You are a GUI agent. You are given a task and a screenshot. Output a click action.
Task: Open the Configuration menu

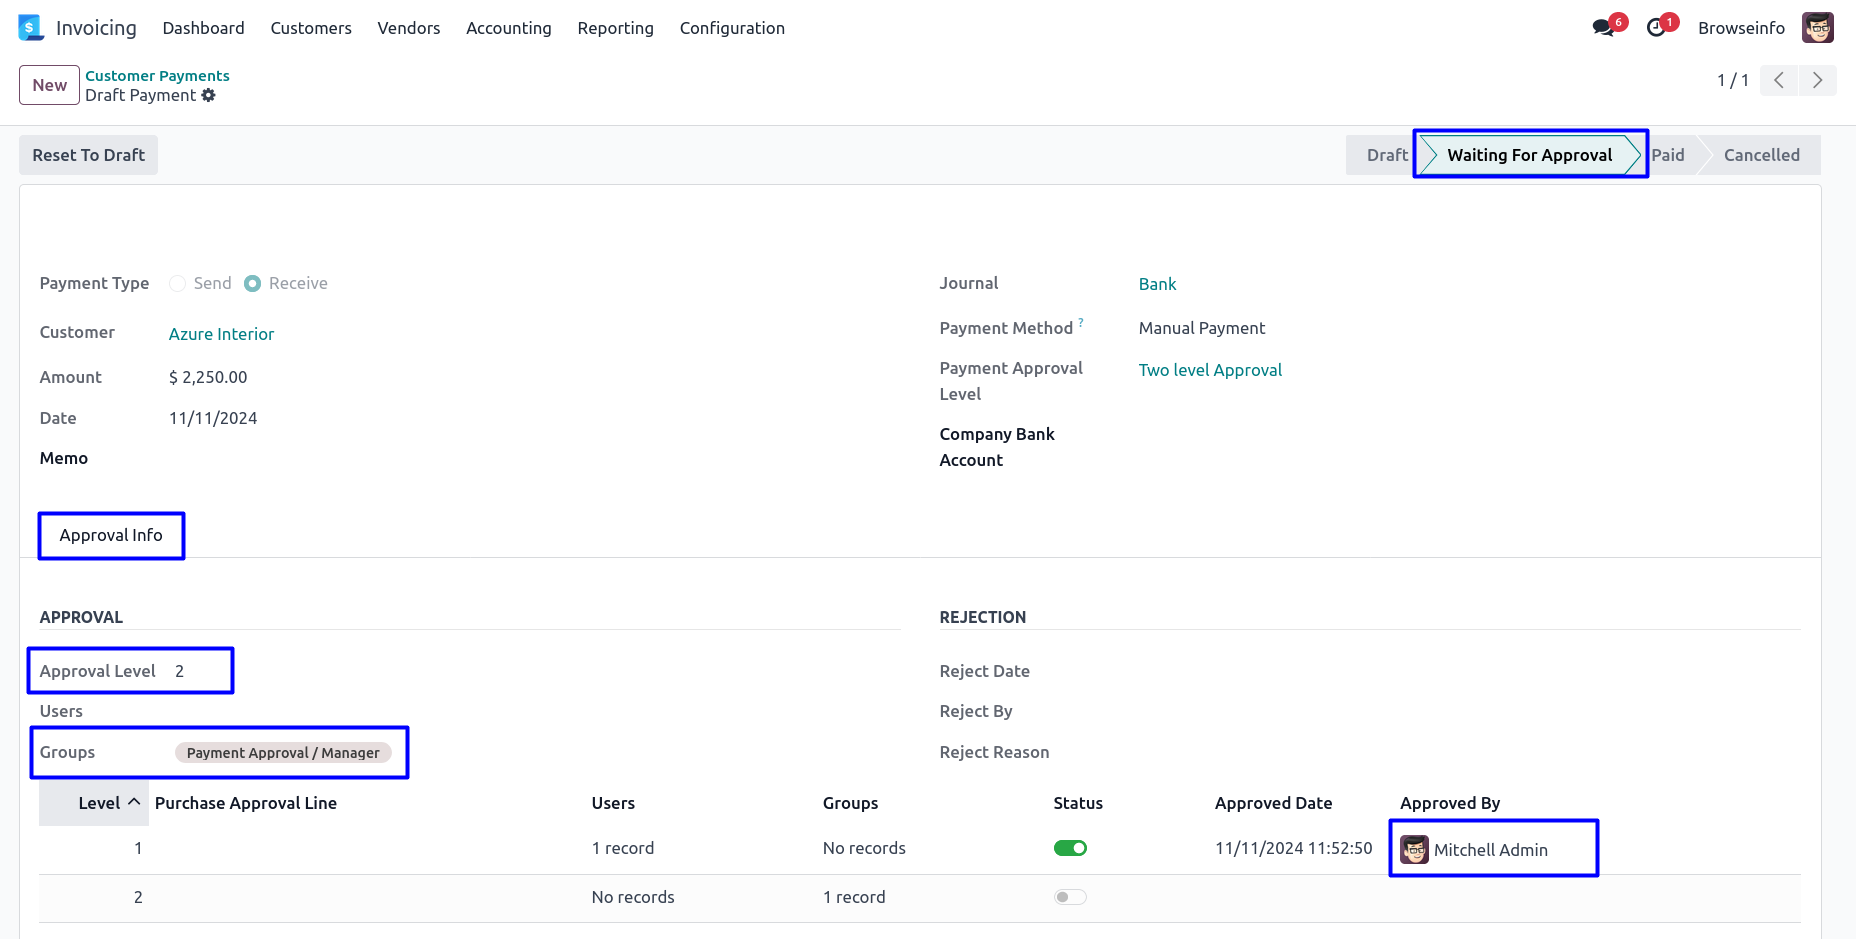pos(732,28)
